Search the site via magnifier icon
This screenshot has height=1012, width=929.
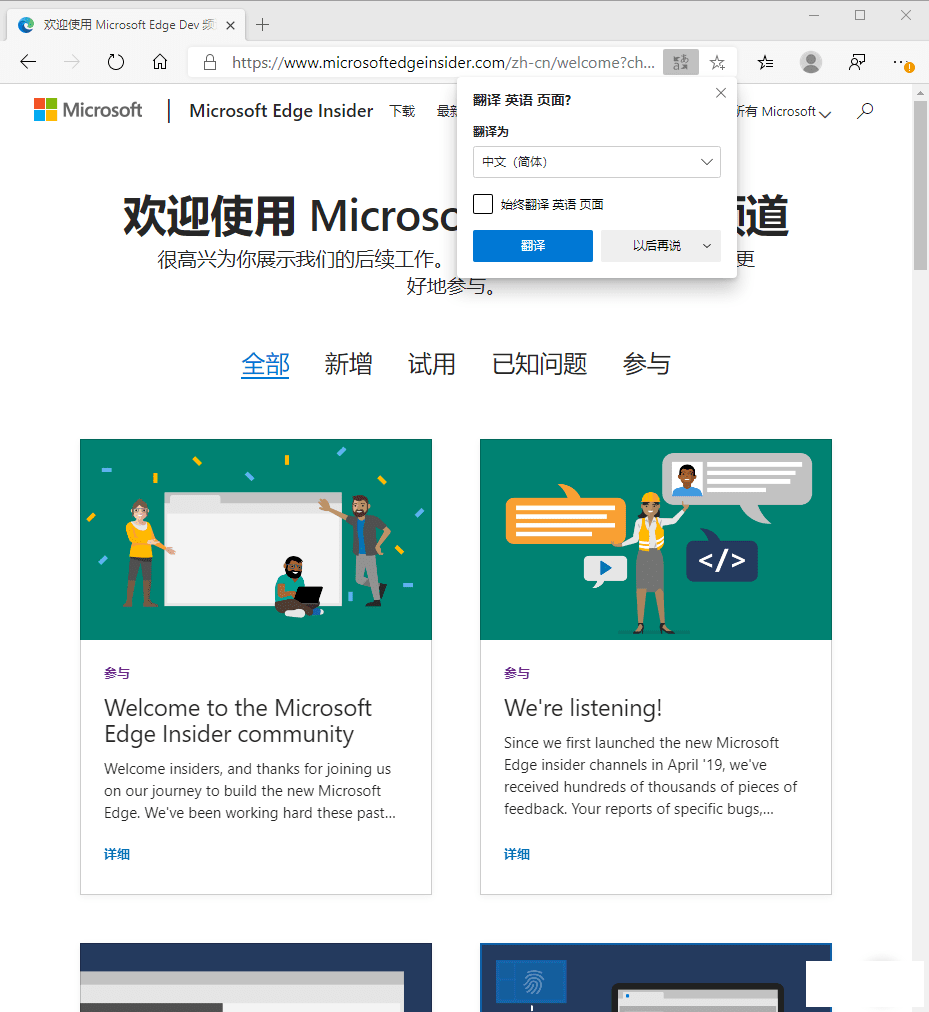tap(864, 111)
